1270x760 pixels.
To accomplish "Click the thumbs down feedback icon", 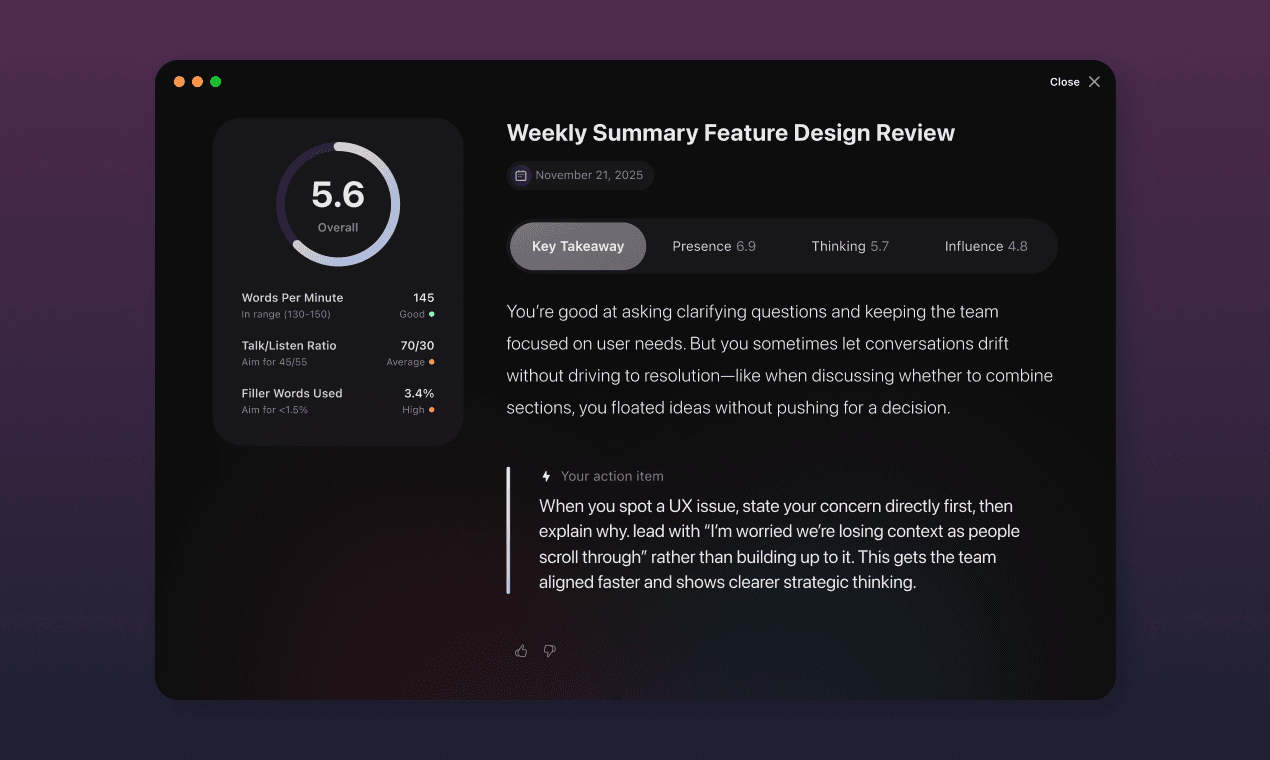I will tap(549, 651).
